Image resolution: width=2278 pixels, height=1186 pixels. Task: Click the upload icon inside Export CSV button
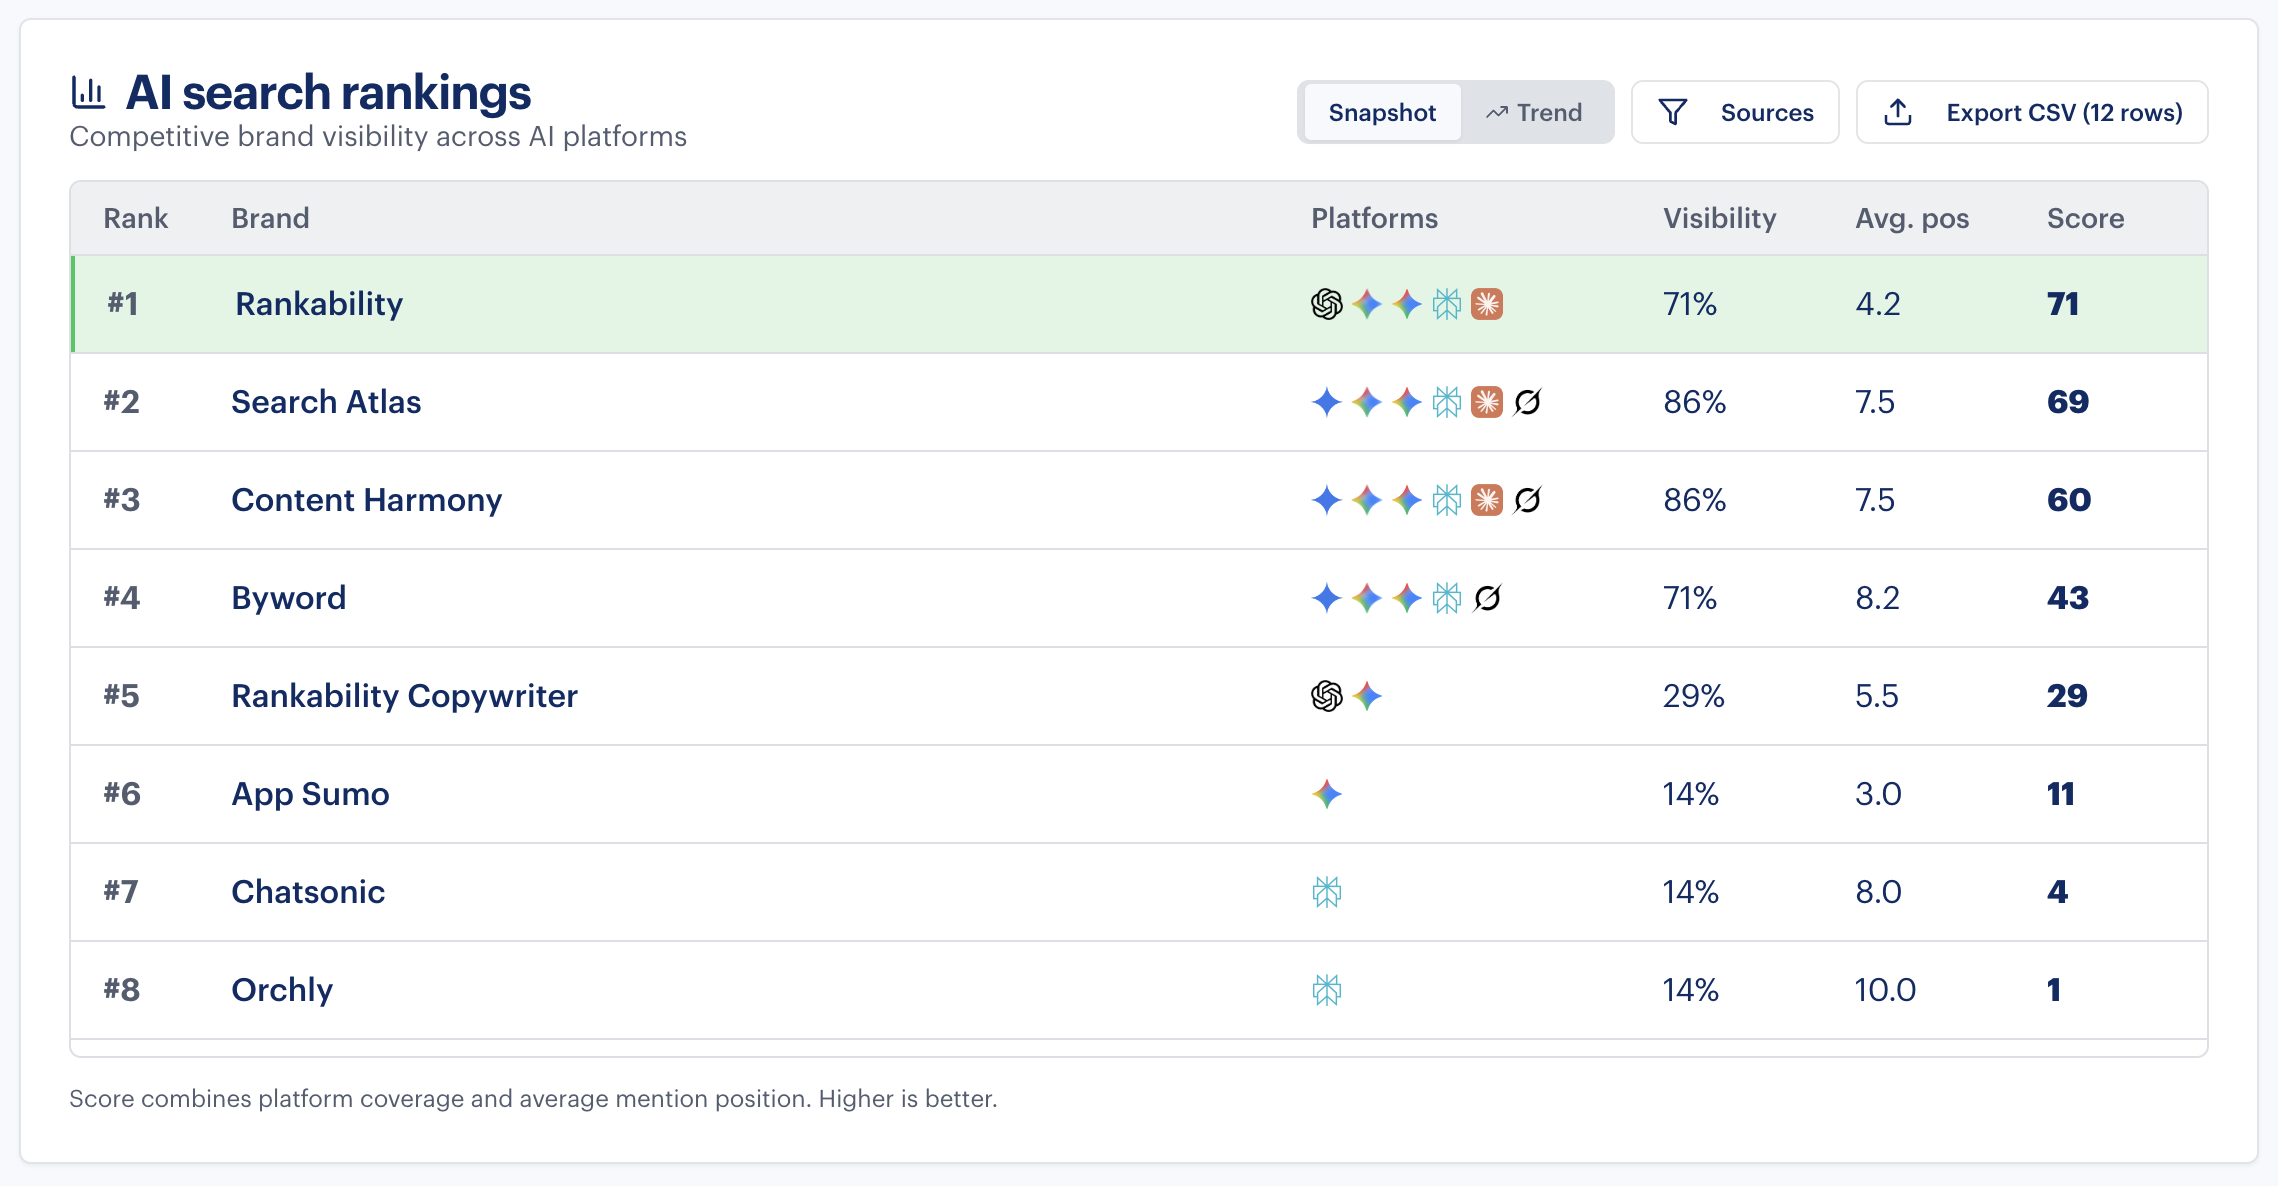tap(1898, 112)
